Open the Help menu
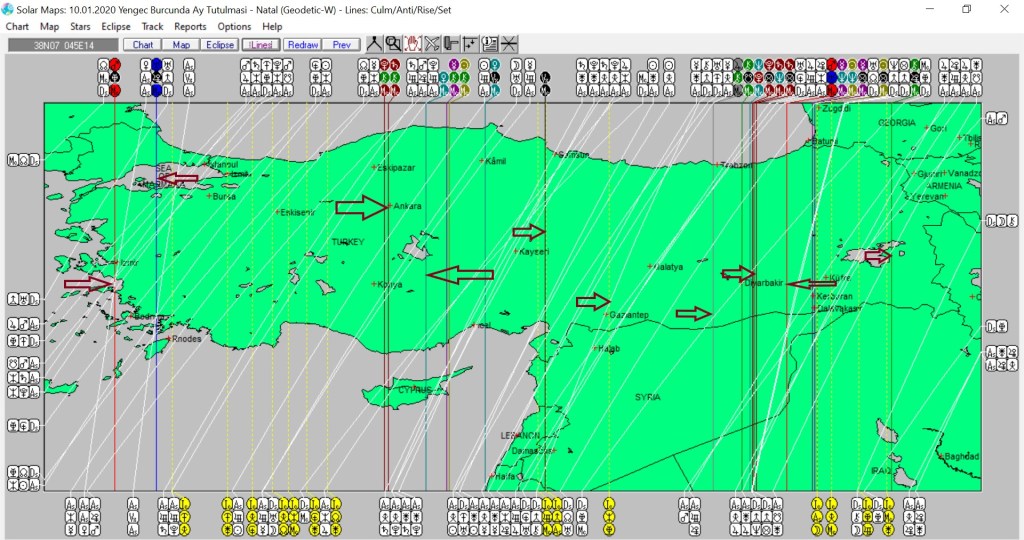This screenshot has height=540, width=1024. click(272, 26)
